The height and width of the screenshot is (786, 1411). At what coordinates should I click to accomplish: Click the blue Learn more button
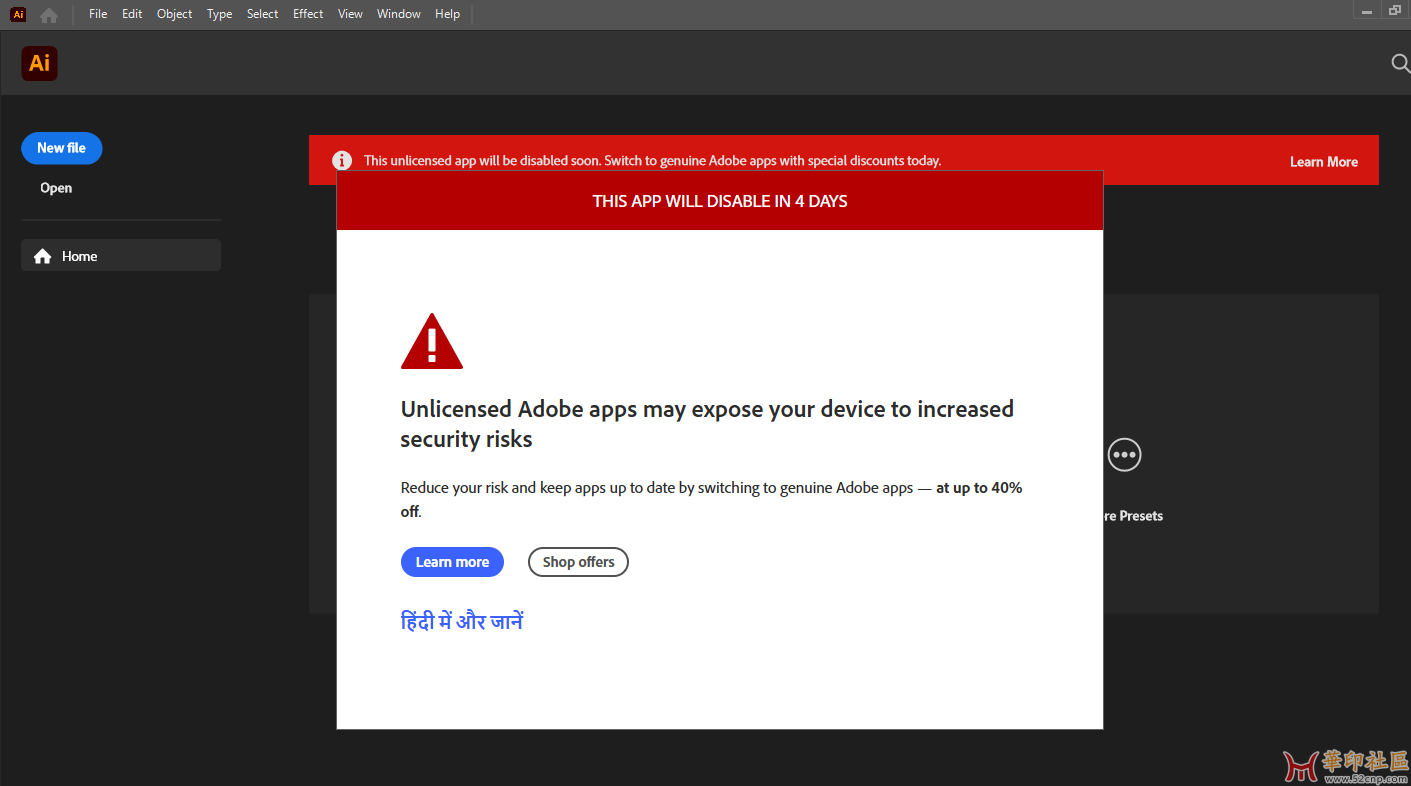tap(452, 562)
